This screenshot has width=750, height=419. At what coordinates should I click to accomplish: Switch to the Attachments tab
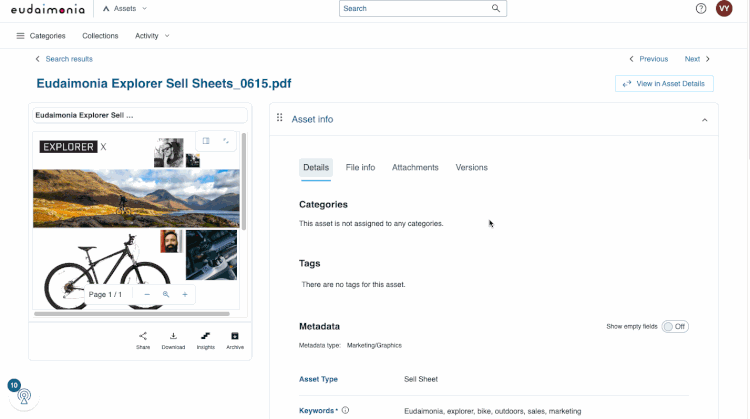pos(415,167)
